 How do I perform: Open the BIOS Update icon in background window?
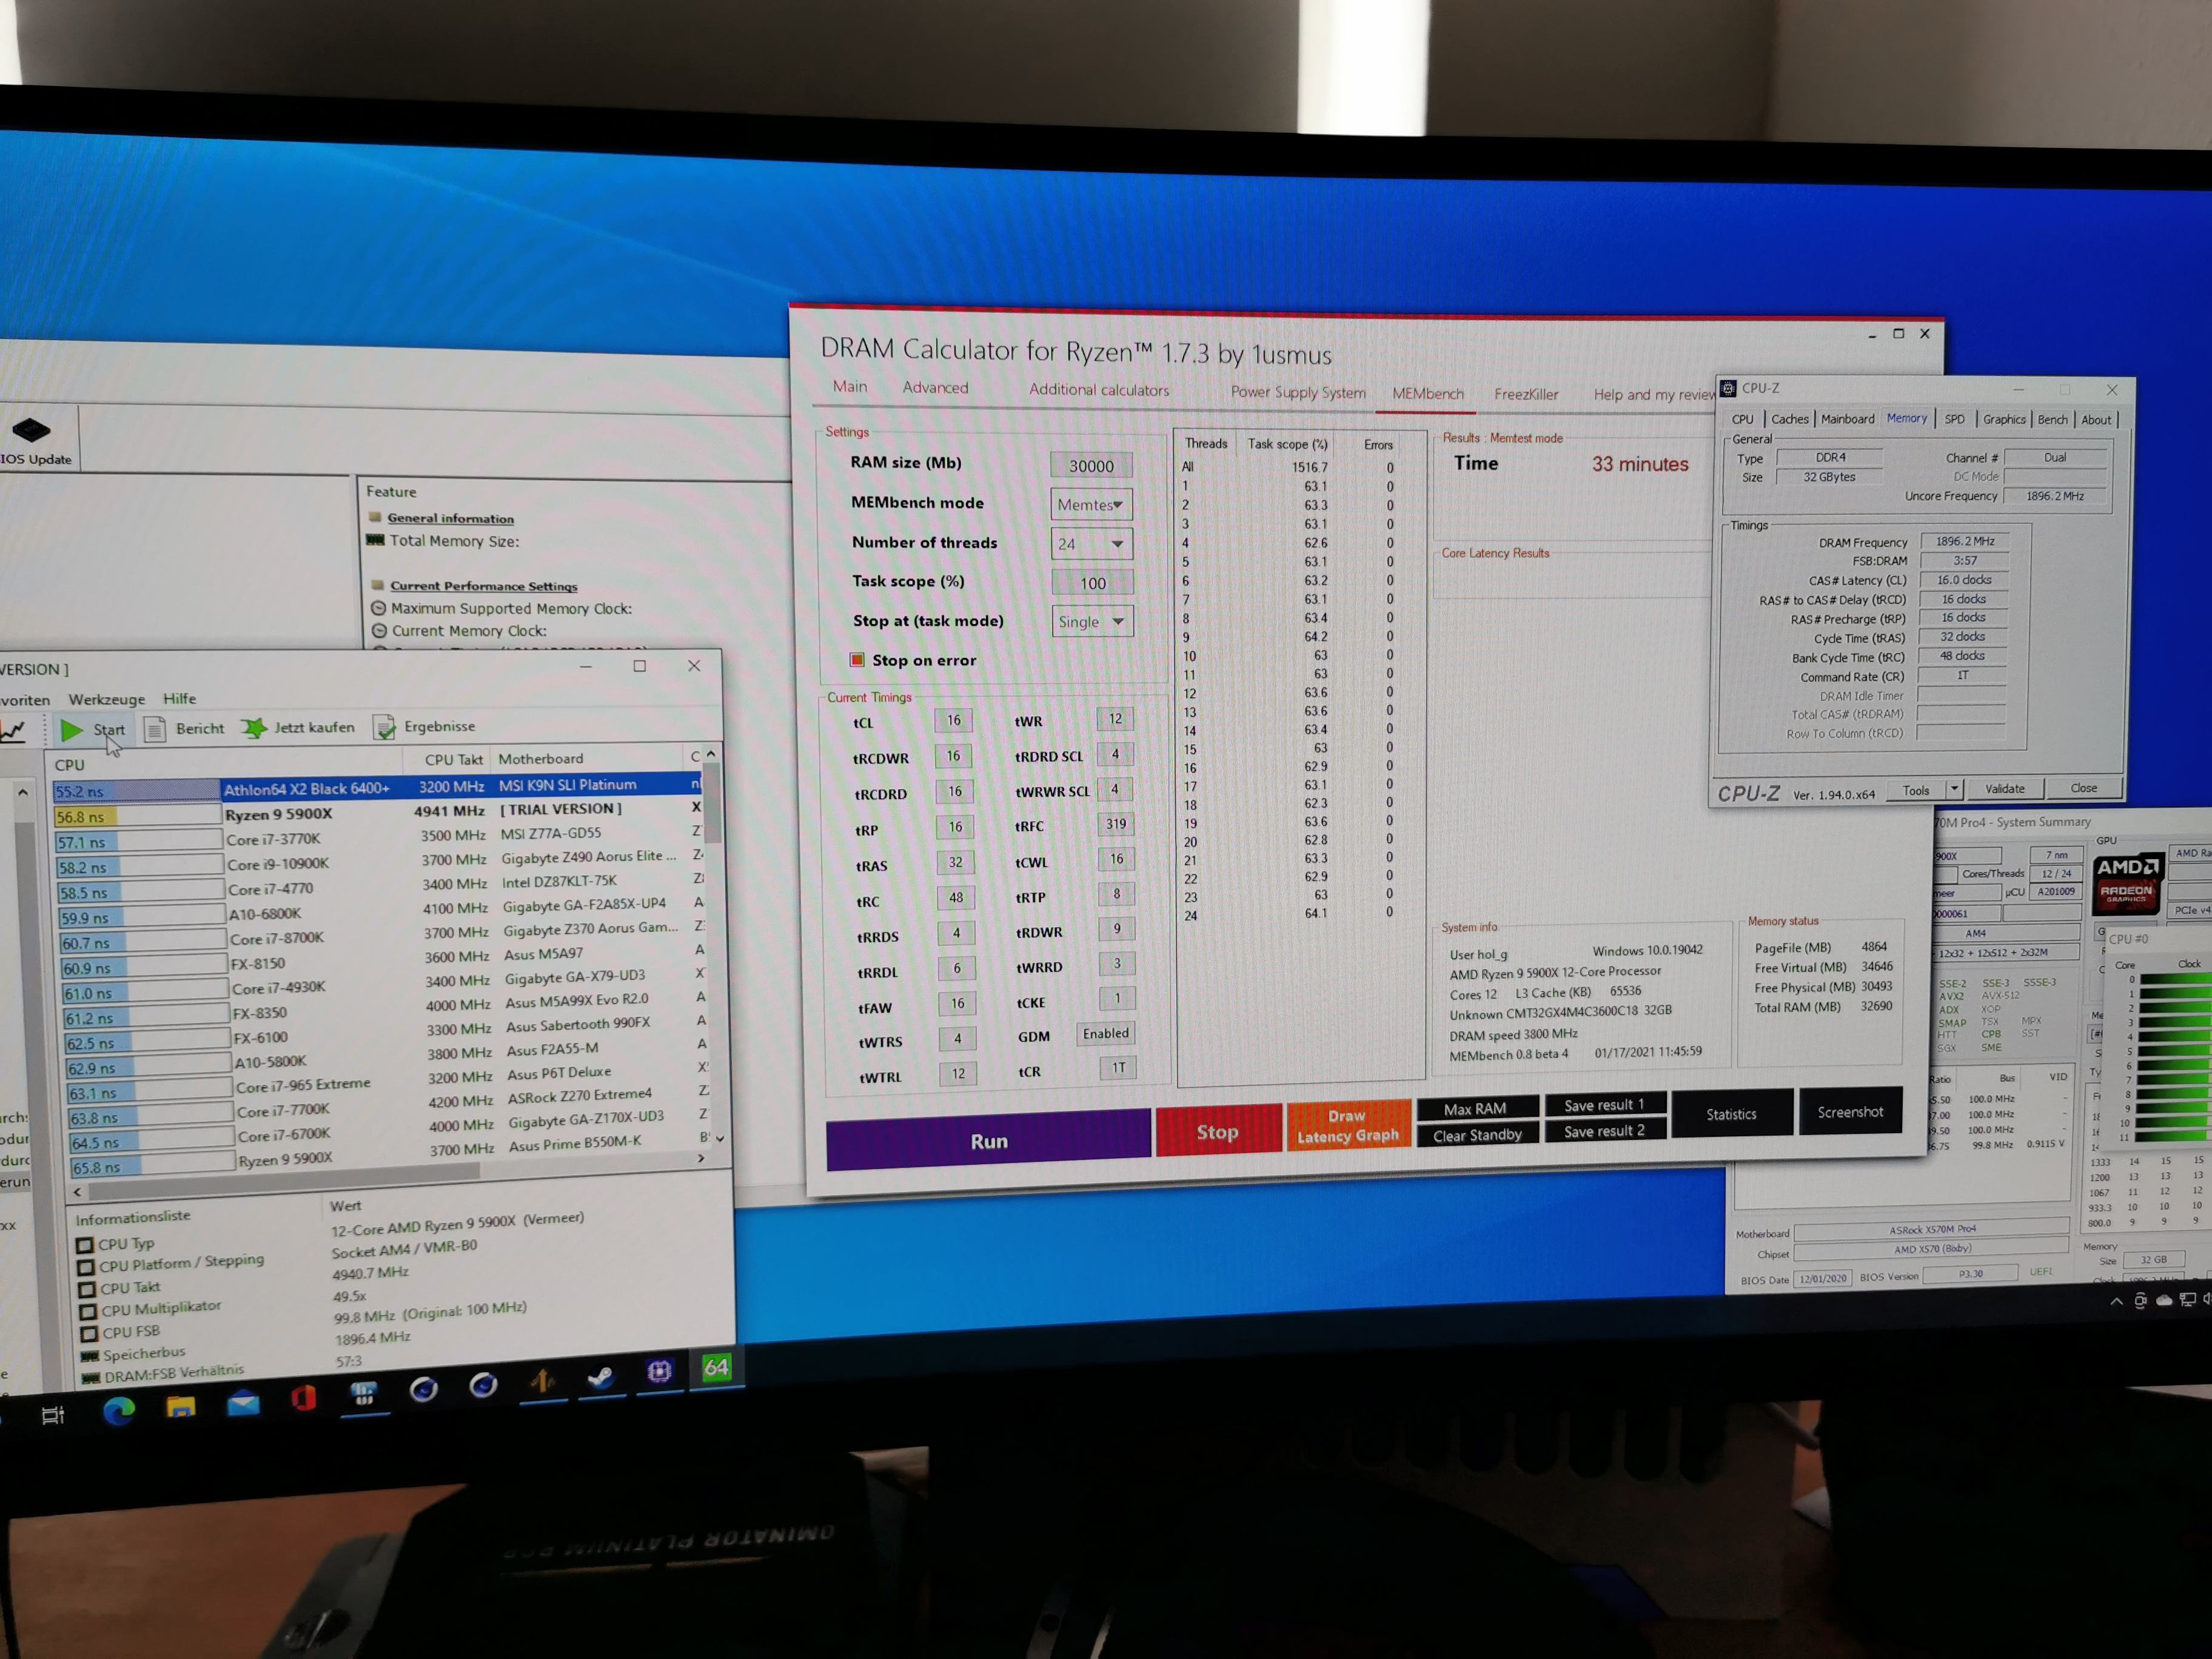pyautogui.click(x=31, y=430)
